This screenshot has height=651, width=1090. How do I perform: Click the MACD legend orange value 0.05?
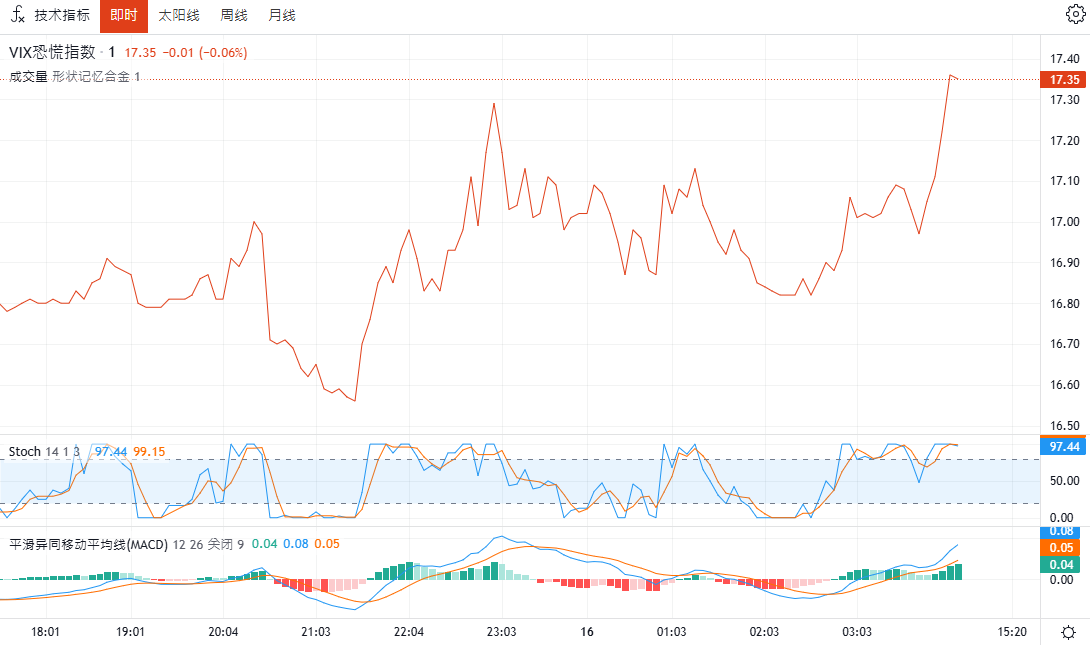327,544
